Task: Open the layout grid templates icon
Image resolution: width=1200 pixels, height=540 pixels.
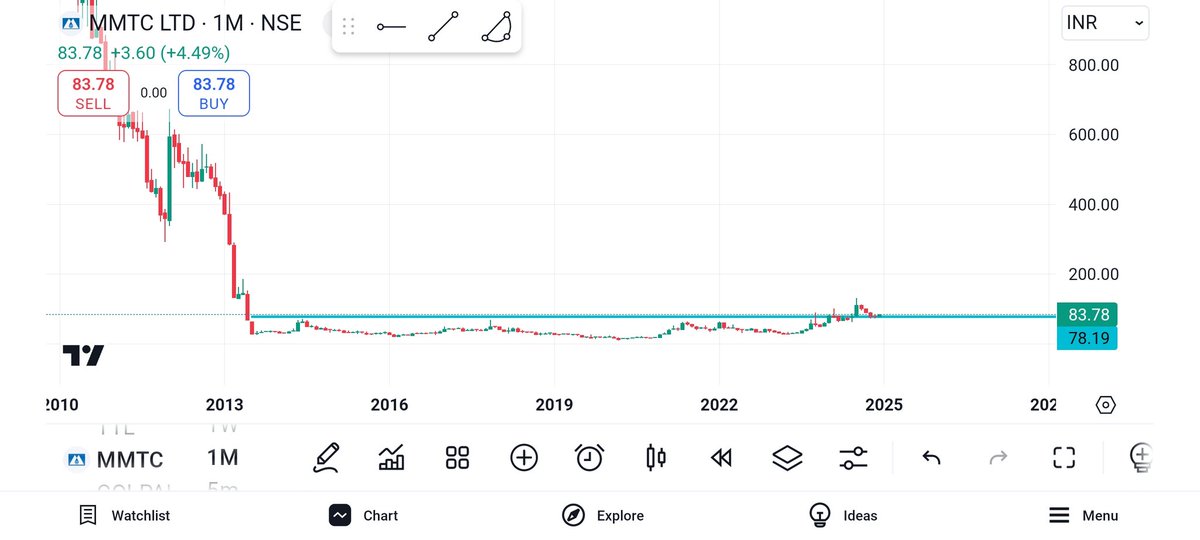Action: [457, 458]
